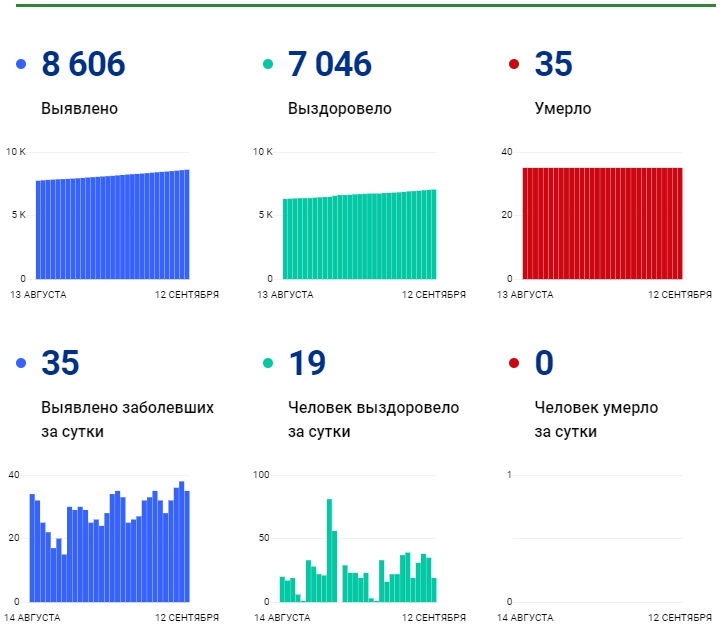Click 12 СЕНТЯБРЯ under the Выявлено chart
727x633 pixels.
coord(187,295)
